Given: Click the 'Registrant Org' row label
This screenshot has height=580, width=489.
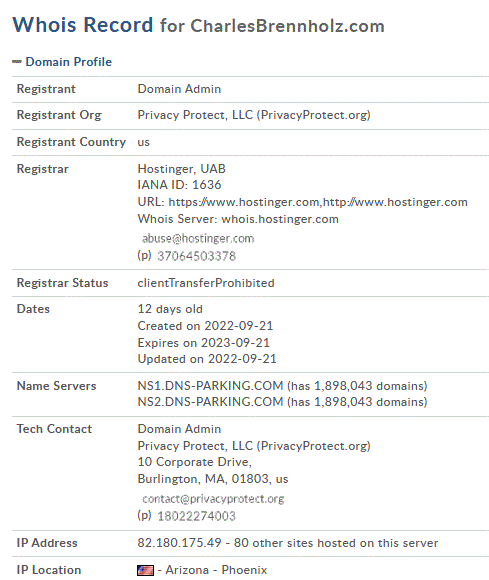Looking at the screenshot, I should [x=59, y=115].
